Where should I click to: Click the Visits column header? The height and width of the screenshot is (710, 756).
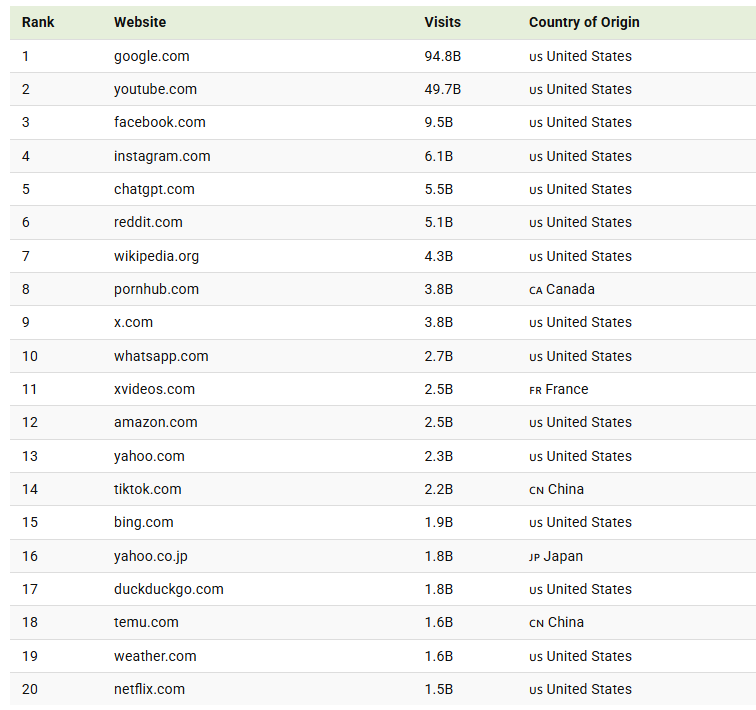pyautogui.click(x=442, y=22)
